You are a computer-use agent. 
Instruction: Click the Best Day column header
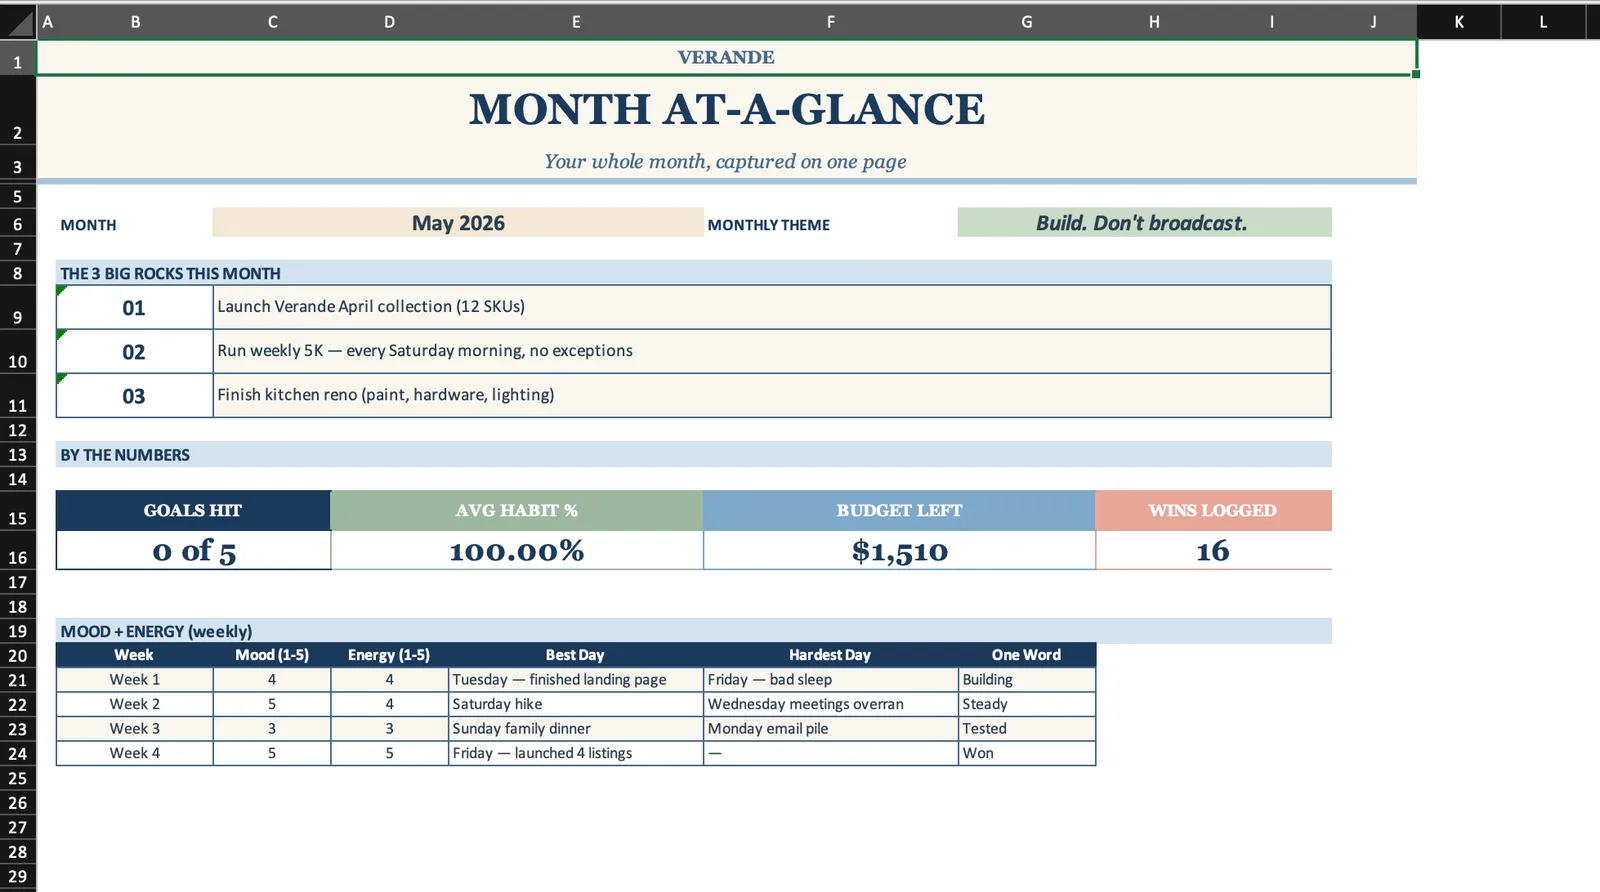pyautogui.click(x=575, y=655)
